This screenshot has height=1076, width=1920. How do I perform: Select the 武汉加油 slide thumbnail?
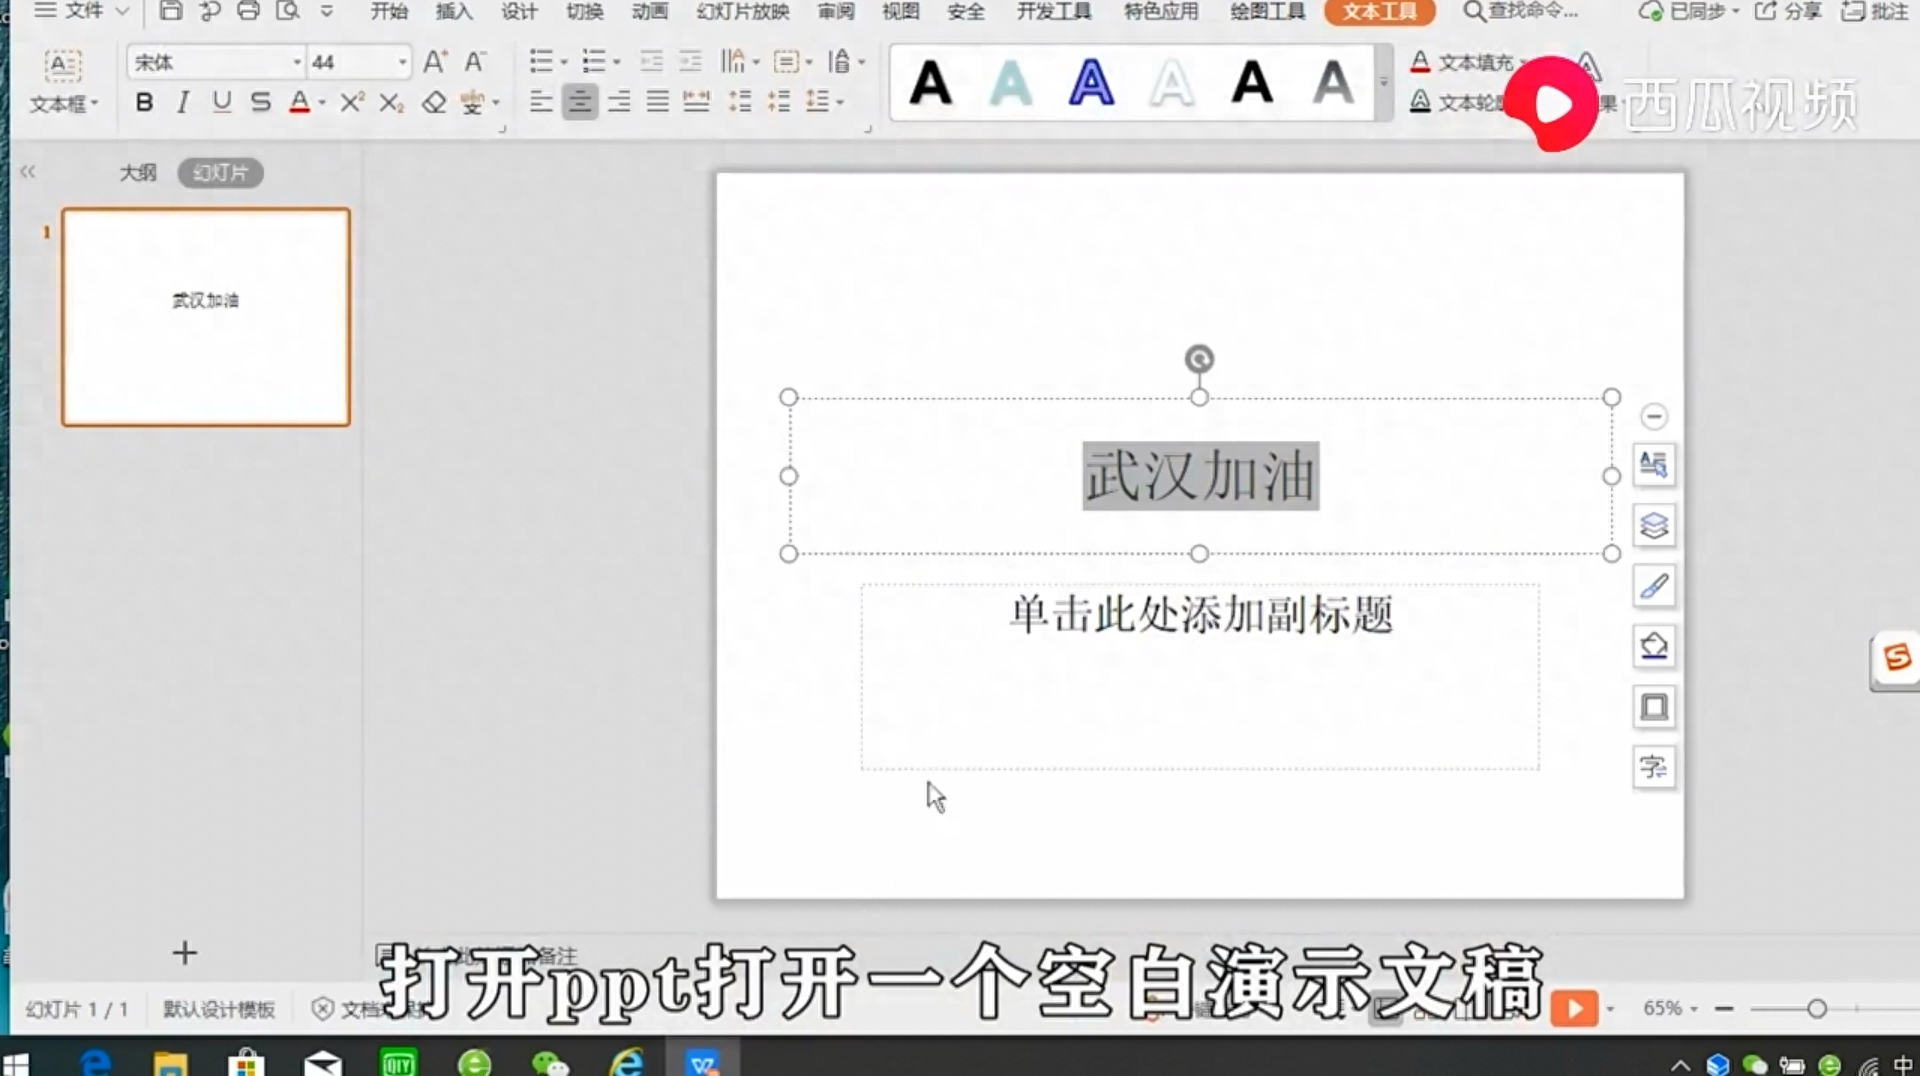tap(205, 317)
